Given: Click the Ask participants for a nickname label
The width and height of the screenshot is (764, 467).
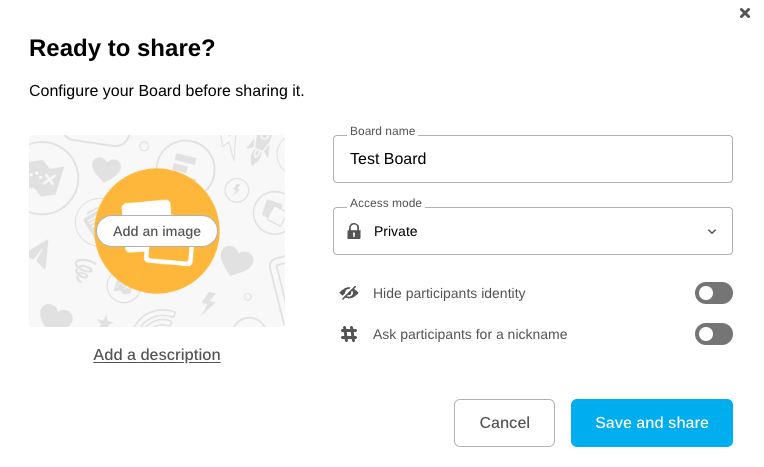Looking at the screenshot, I should [x=470, y=334].
